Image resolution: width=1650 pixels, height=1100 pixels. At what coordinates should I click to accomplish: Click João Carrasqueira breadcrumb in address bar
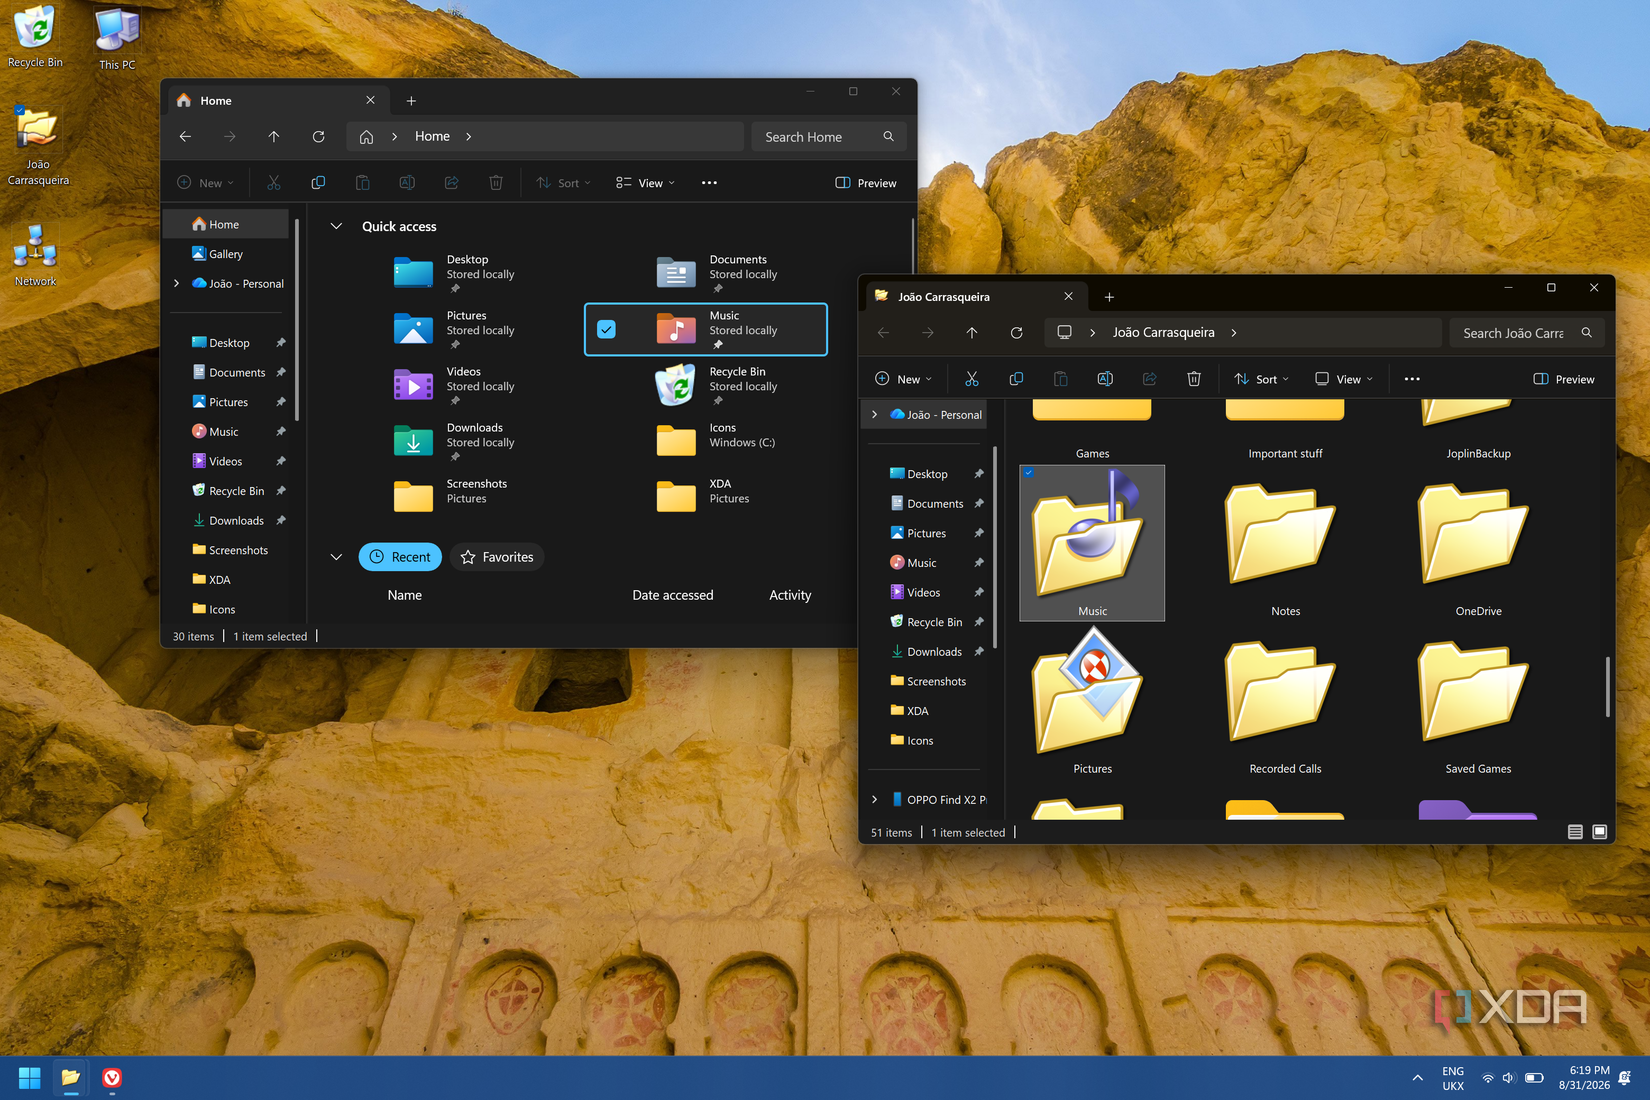pyautogui.click(x=1164, y=333)
